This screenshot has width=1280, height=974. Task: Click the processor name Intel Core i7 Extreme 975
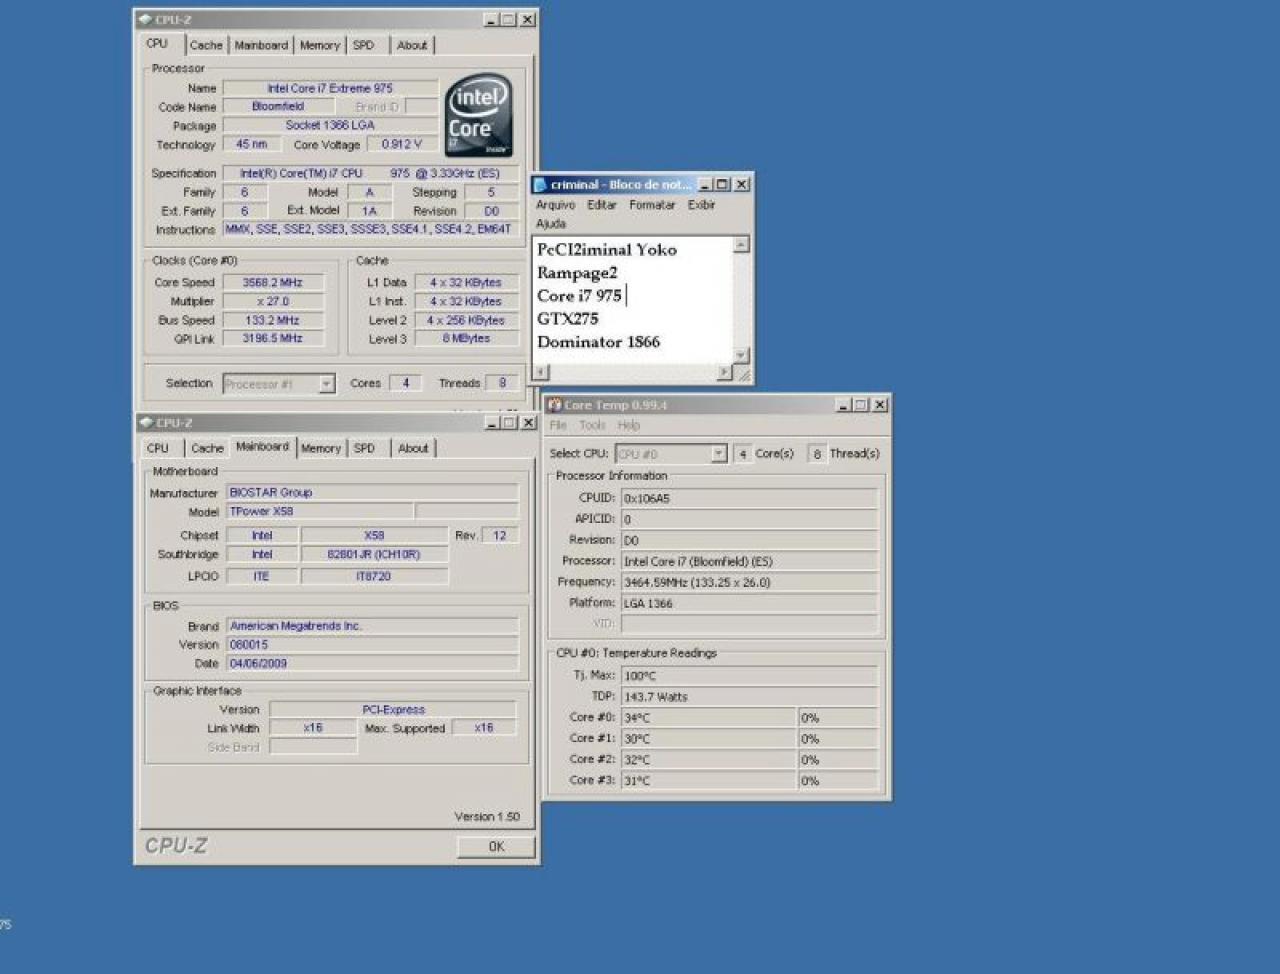tap(330, 88)
